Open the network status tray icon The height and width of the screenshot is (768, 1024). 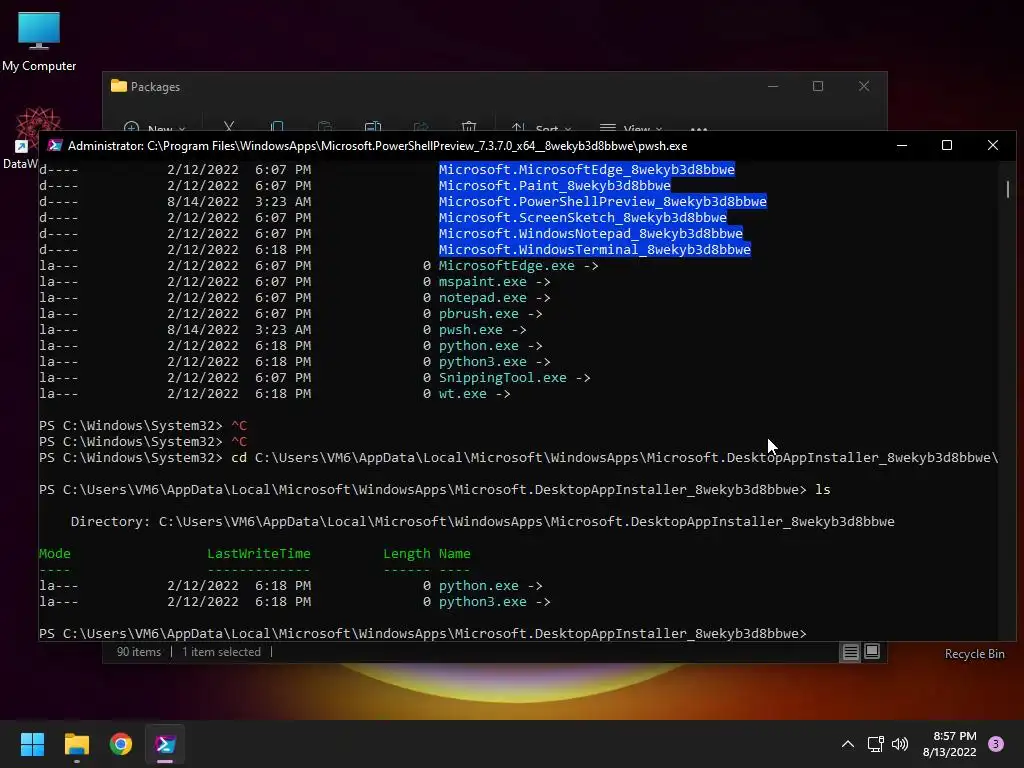(875, 744)
